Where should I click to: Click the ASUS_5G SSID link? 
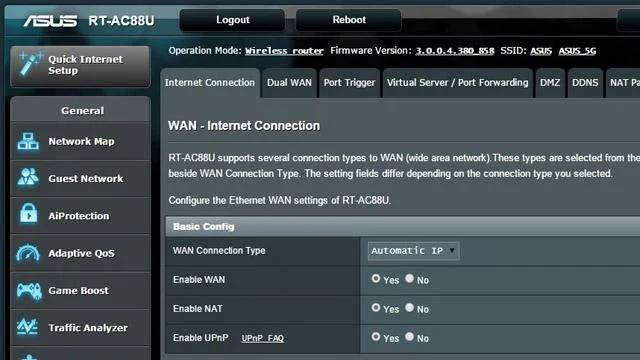point(577,51)
